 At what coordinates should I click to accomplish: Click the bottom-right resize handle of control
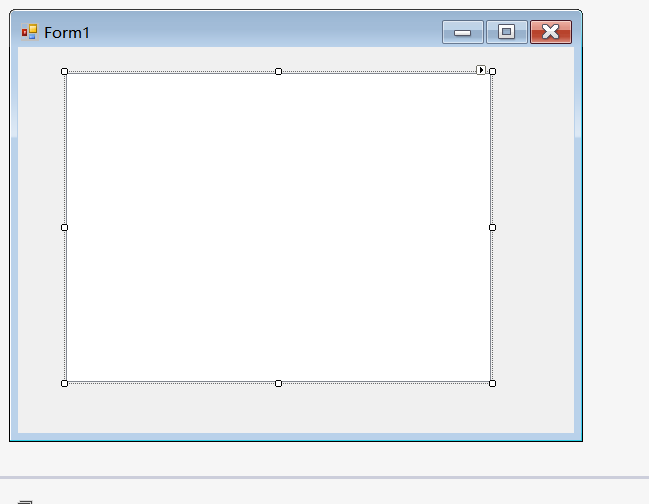(x=493, y=384)
